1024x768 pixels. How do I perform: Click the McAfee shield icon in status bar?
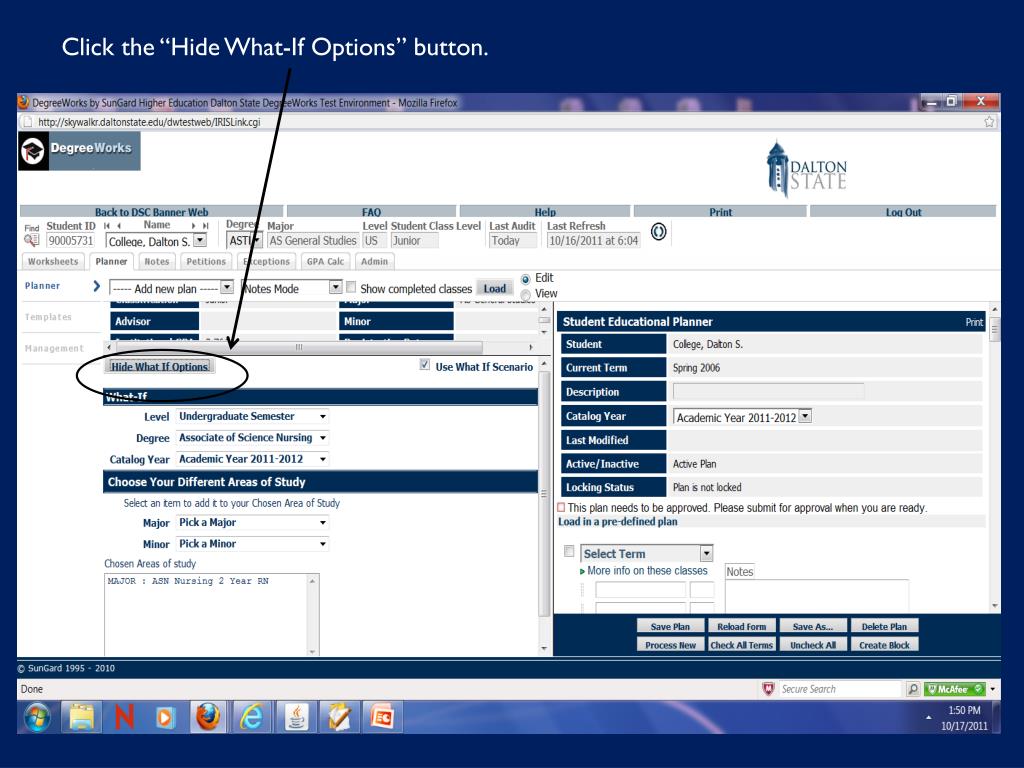769,689
